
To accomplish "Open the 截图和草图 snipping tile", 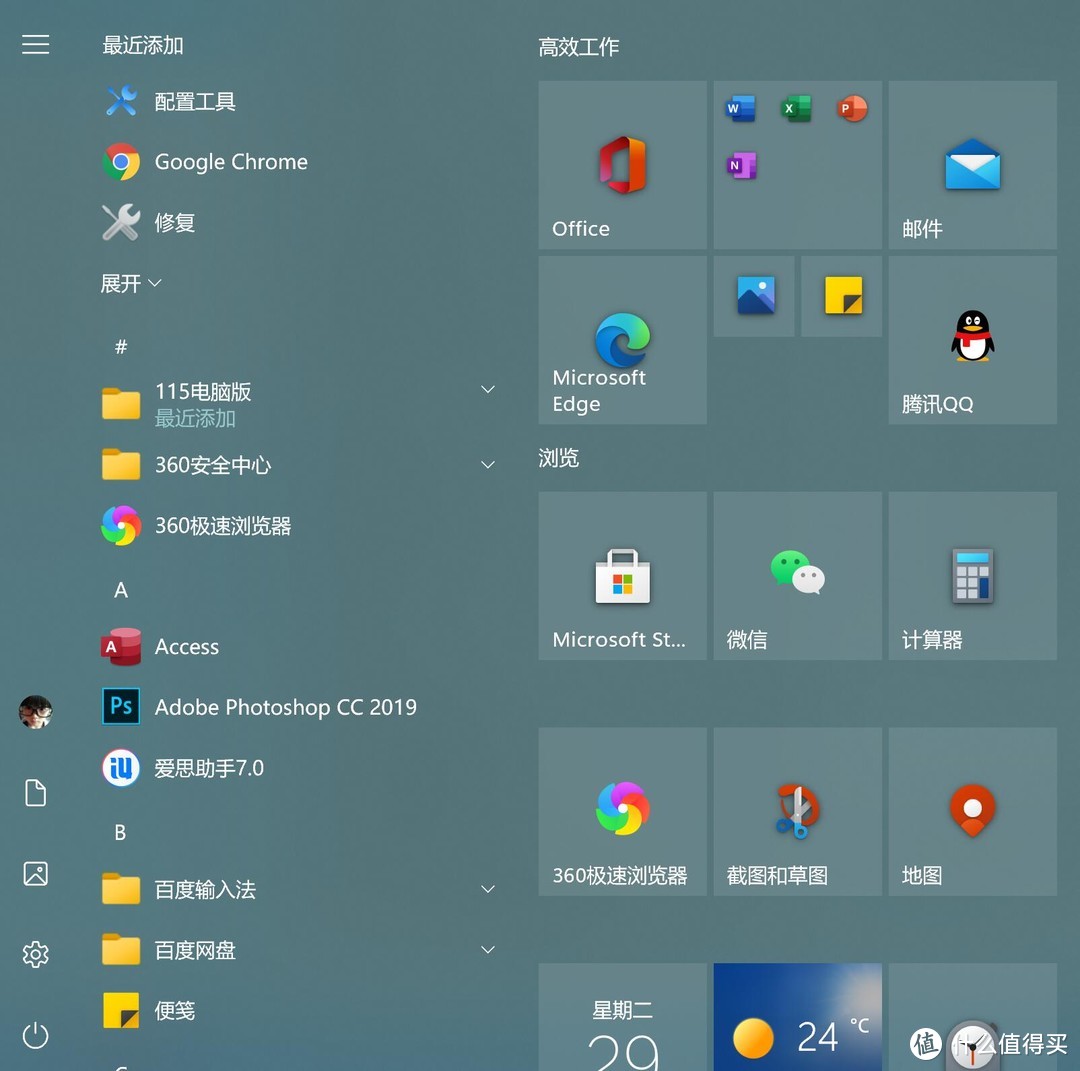I will 798,811.
